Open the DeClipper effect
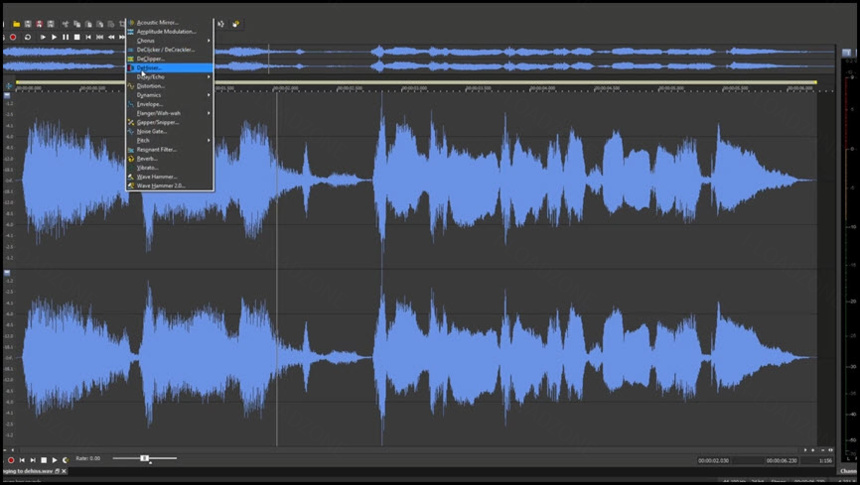 [170, 59]
